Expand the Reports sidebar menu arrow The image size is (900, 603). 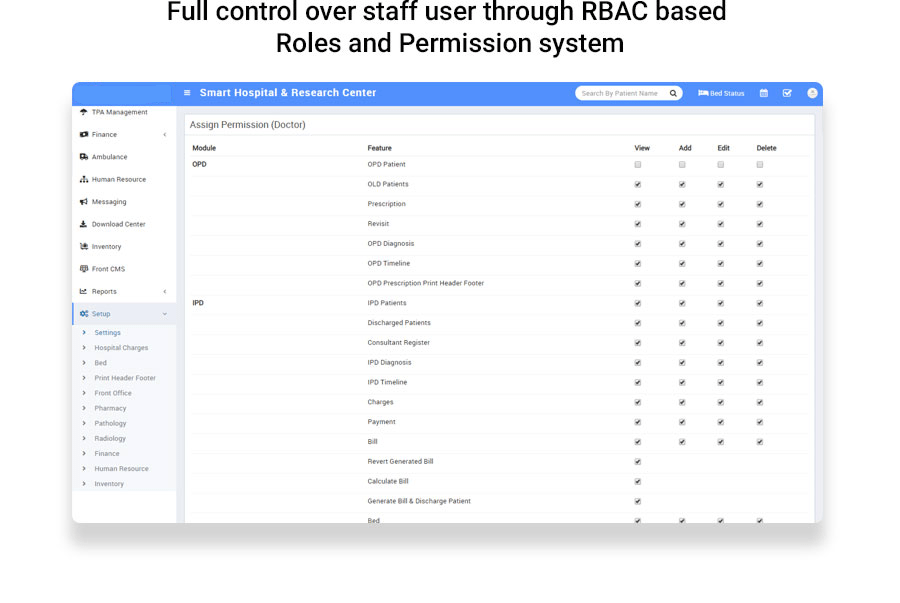[x=165, y=292]
